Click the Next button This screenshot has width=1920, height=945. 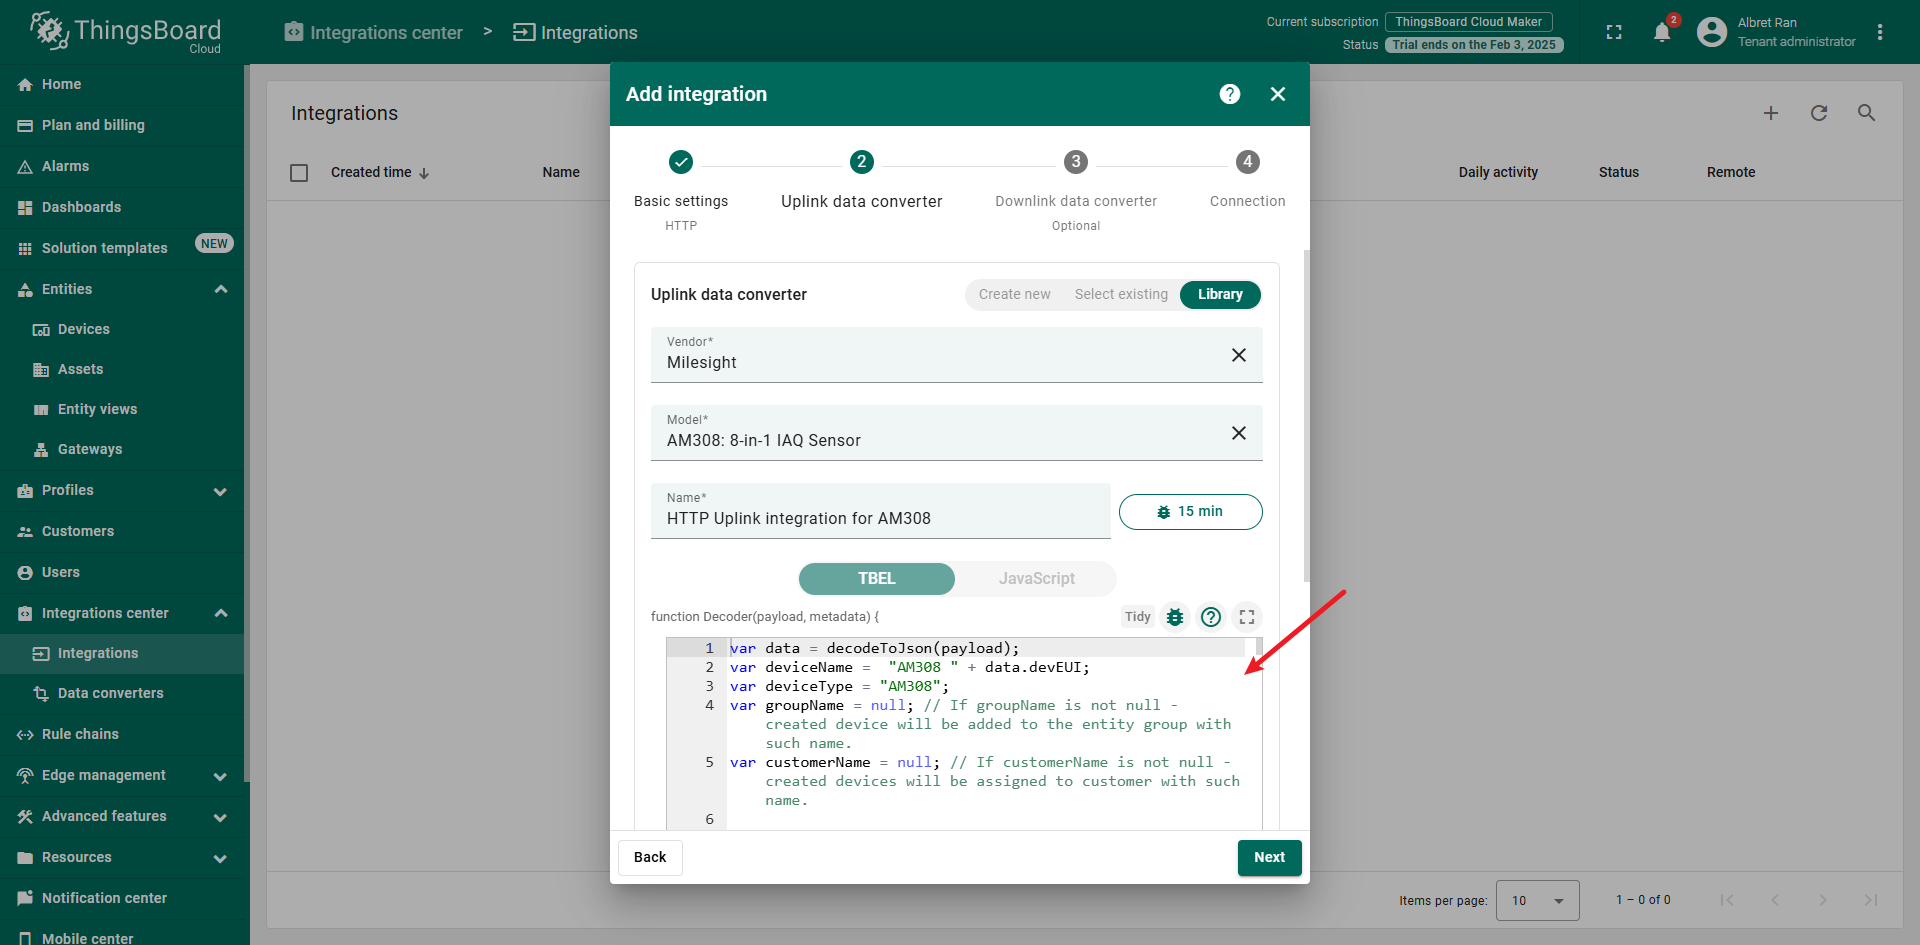coord(1269,858)
